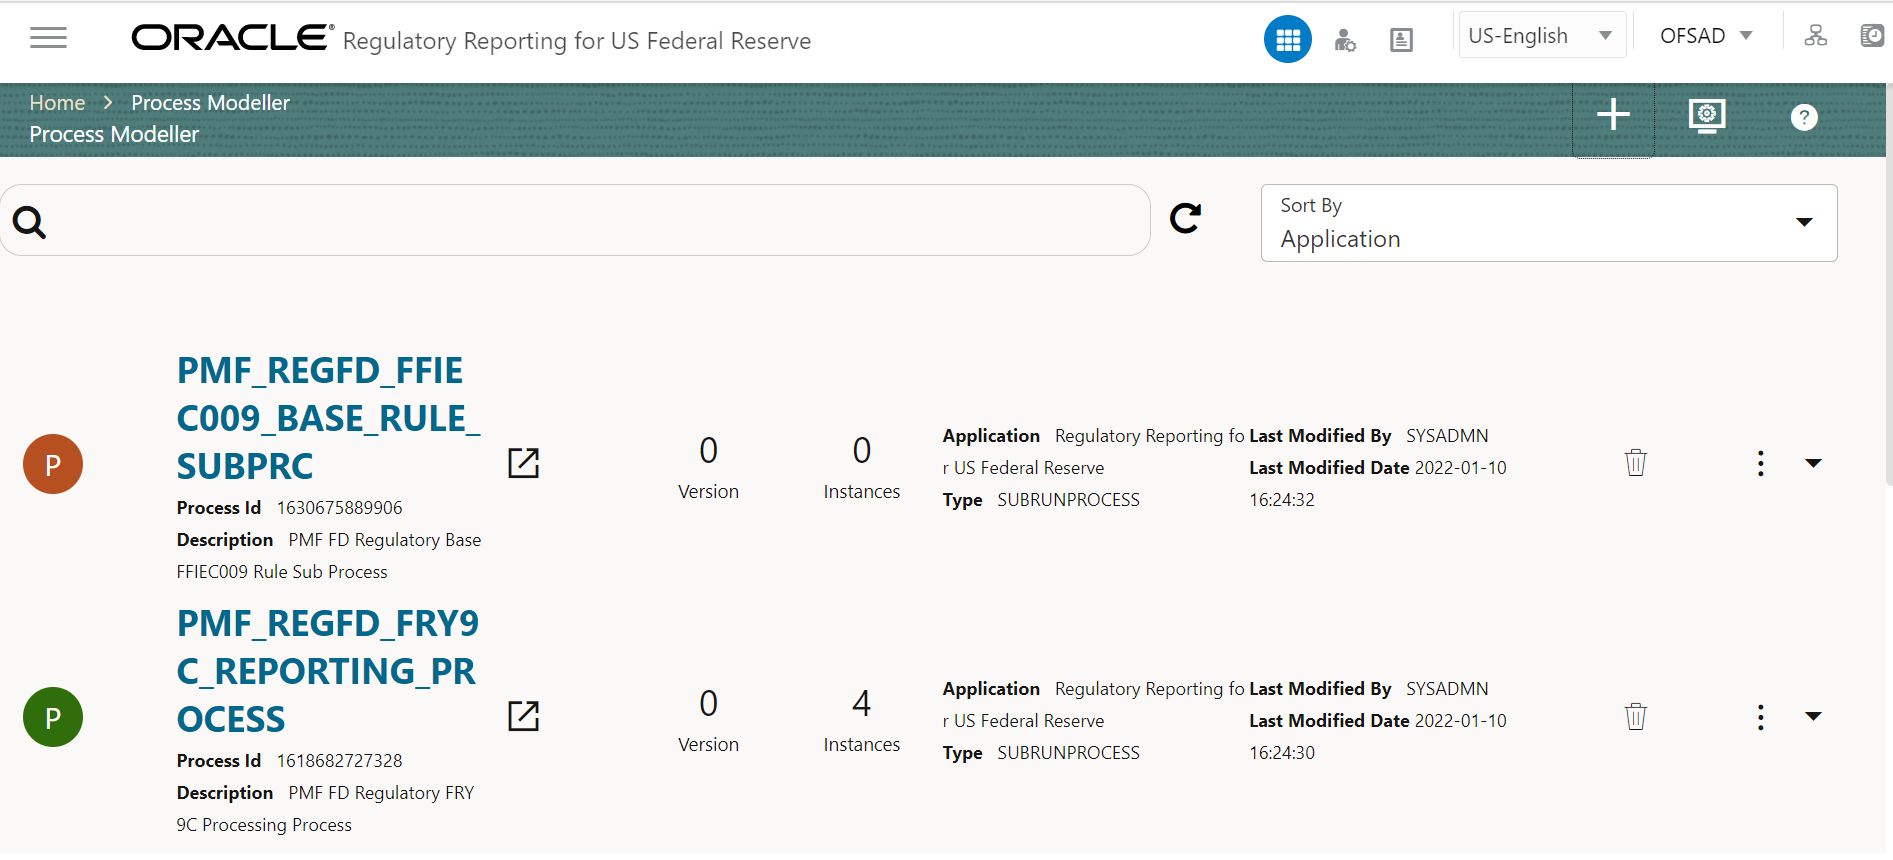Open the OFSAD user dropdown
The height and width of the screenshot is (860, 1893).
pos(1706,36)
